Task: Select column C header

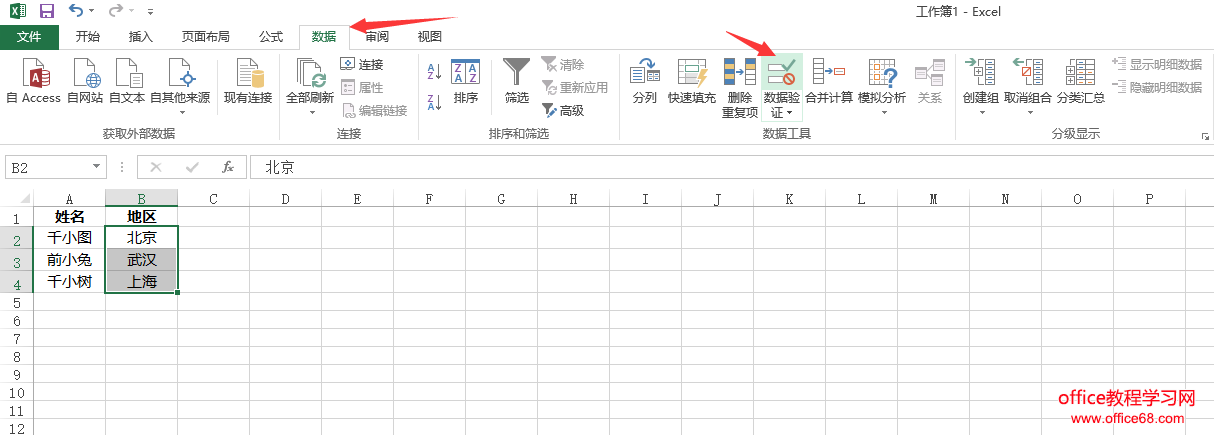Action: coord(213,199)
